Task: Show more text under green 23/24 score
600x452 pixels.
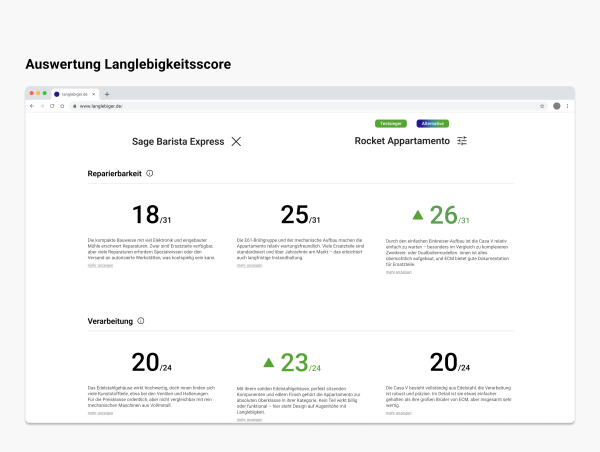Action: [247, 419]
